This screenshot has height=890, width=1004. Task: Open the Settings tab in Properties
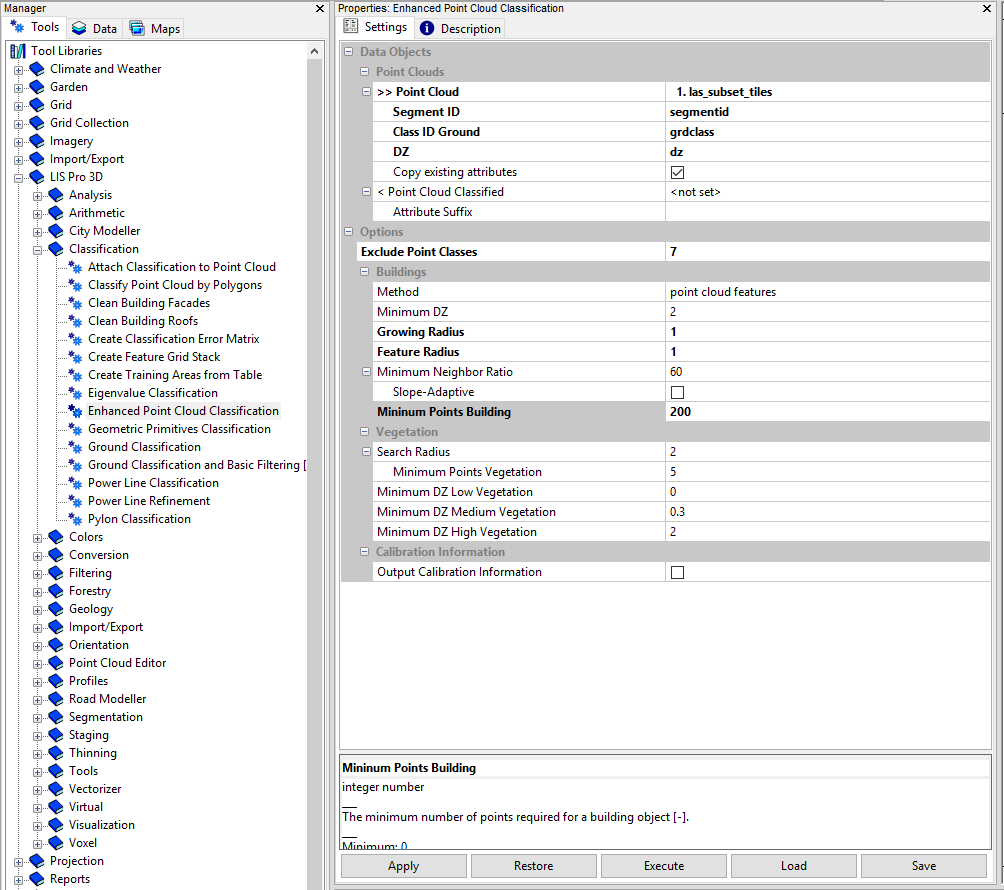(x=376, y=28)
